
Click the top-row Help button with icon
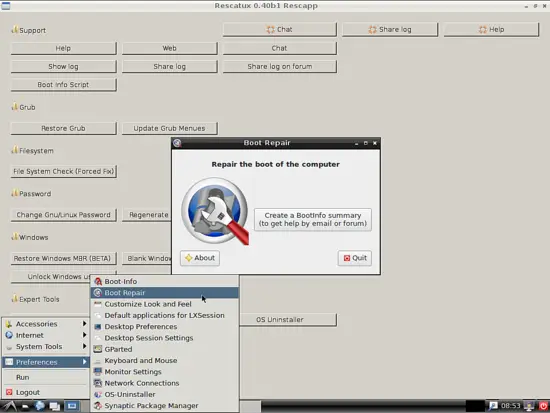tap(491, 29)
